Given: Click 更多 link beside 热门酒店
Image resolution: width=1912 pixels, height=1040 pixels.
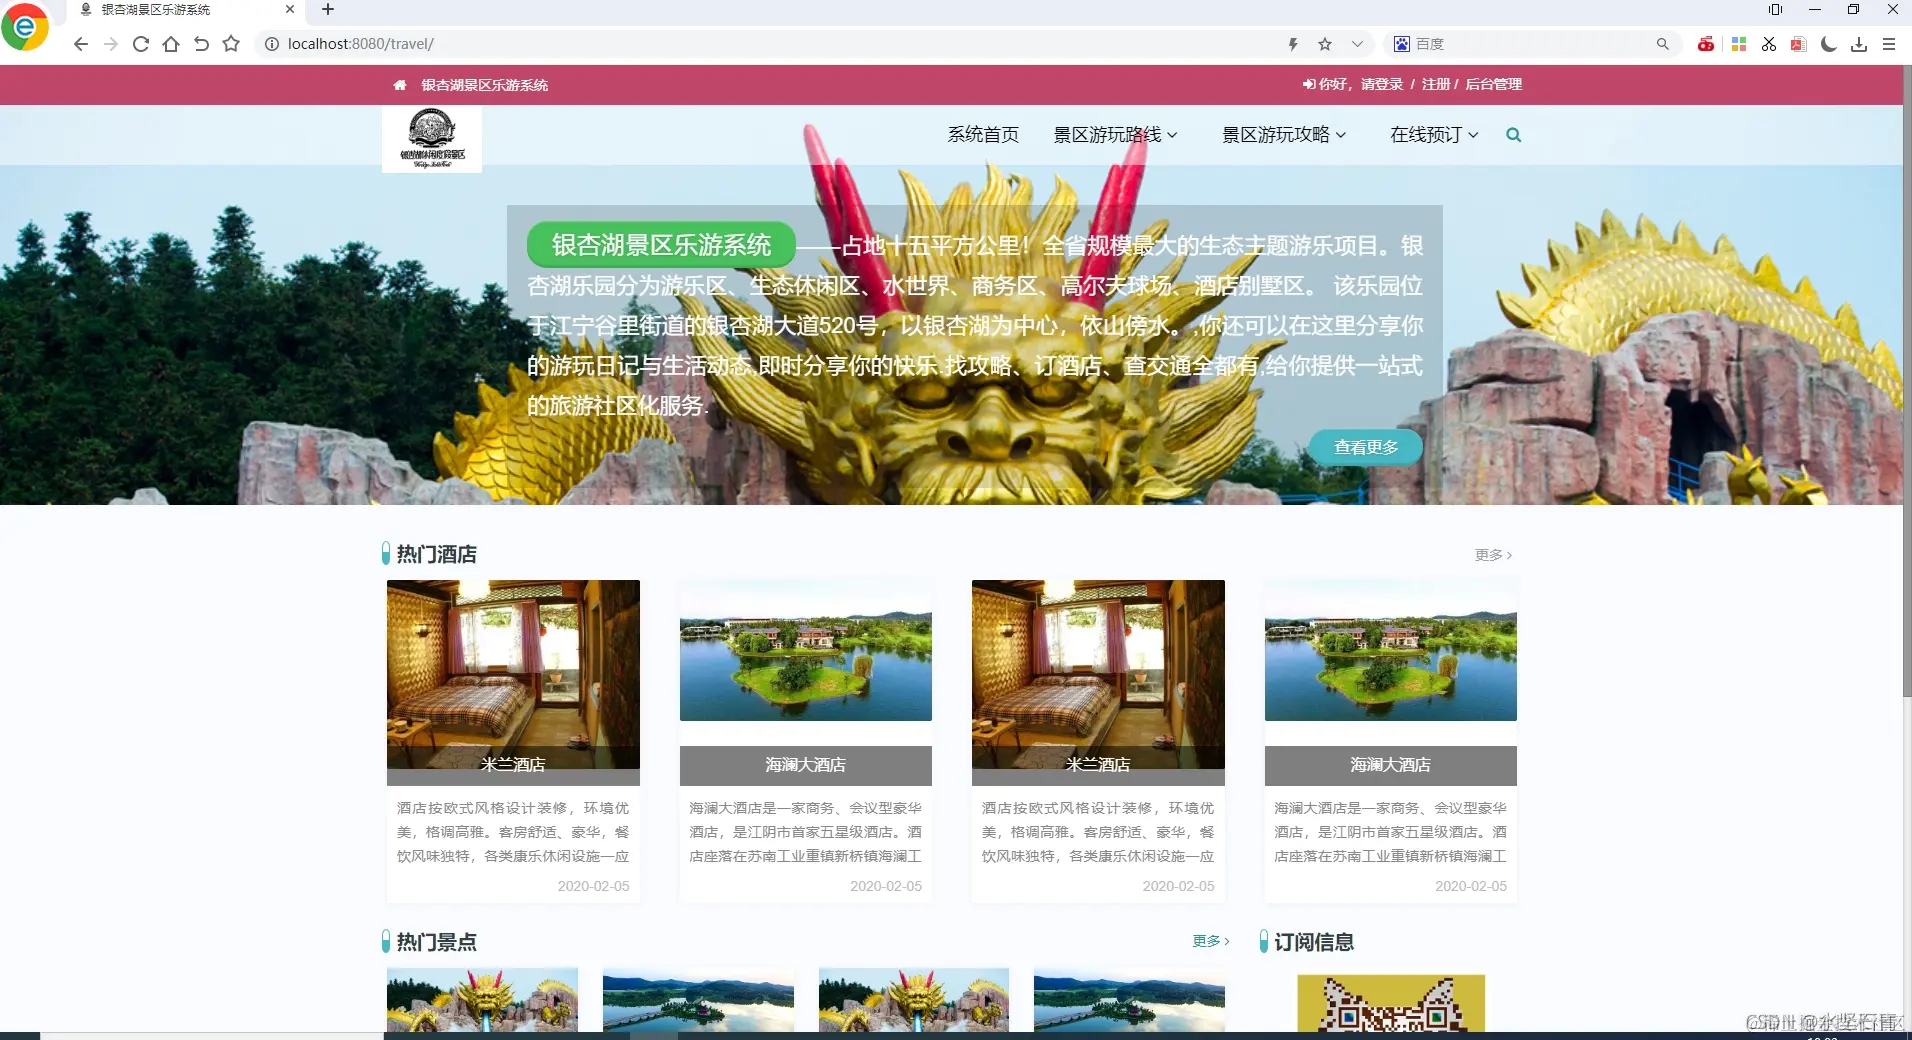Looking at the screenshot, I should [1493, 555].
